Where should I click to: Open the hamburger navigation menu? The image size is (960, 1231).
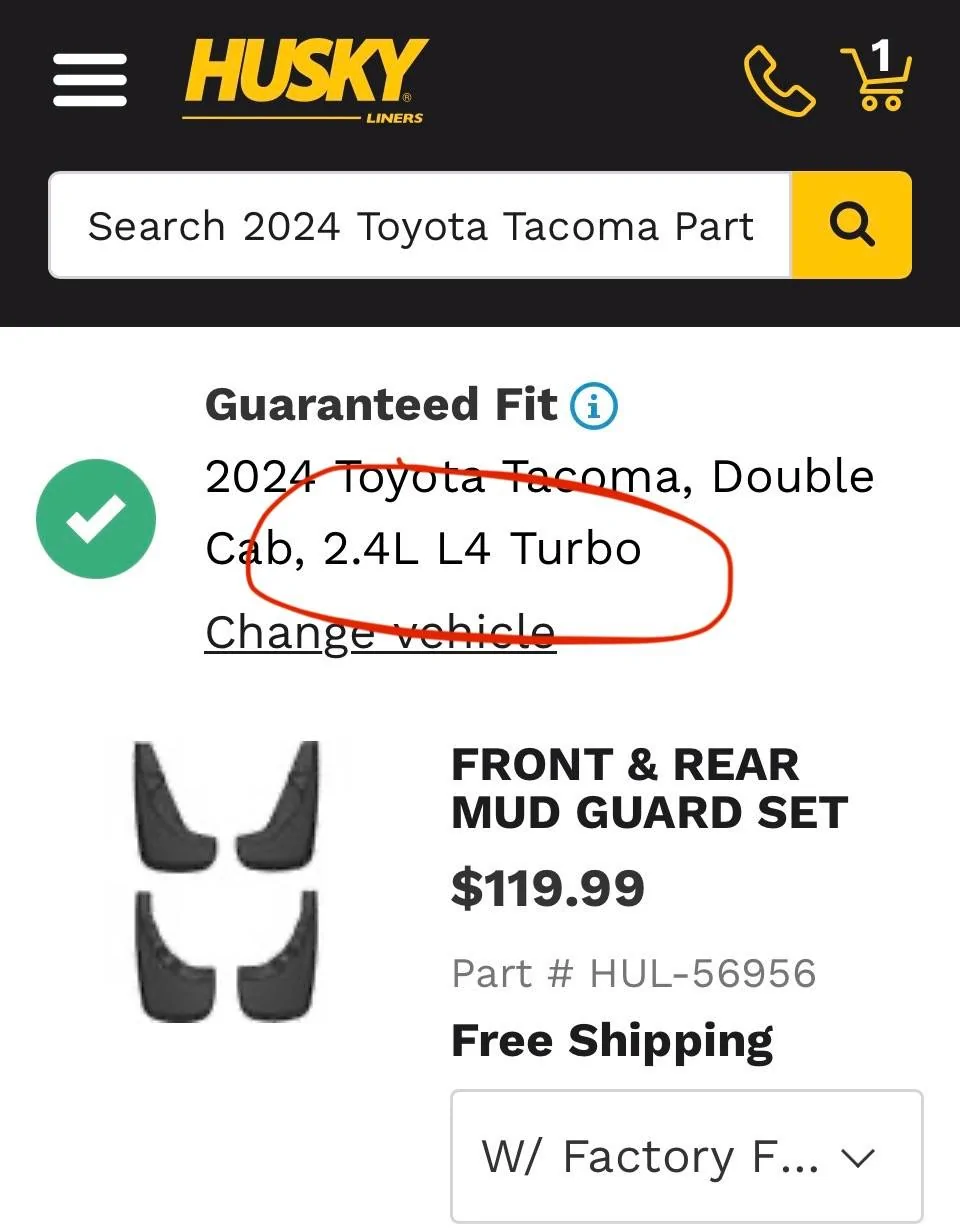click(x=90, y=80)
